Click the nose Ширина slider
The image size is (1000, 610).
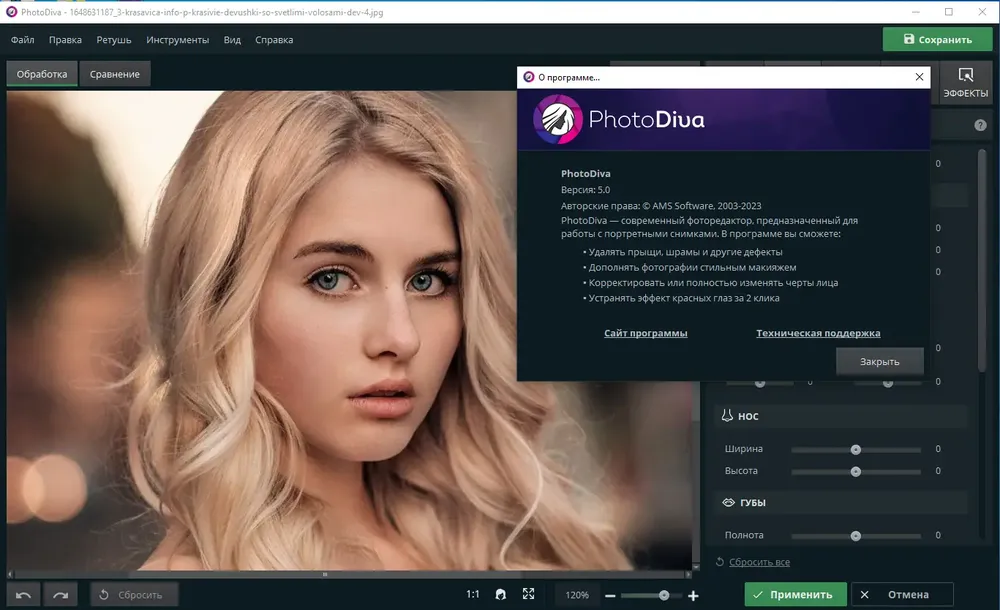tap(856, 450)
